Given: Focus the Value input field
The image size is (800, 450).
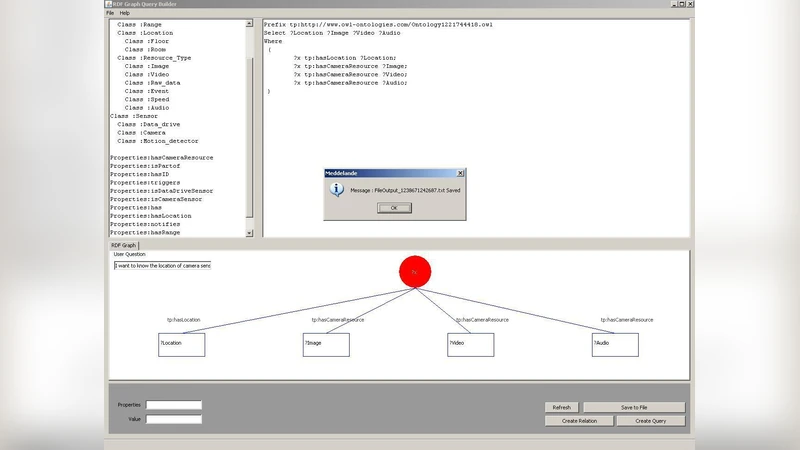Looking at the screenshot, I should pyautogui.click(x=173, y=419).
